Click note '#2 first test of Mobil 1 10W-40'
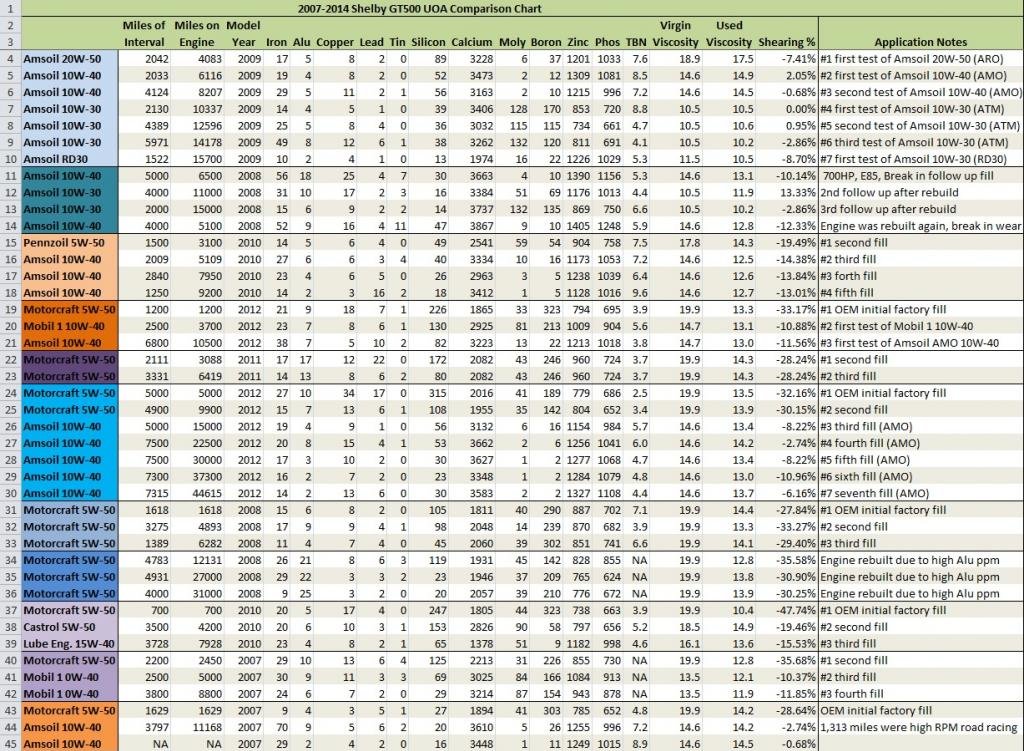This screenshot has height=751, width=1024. point(896,326)
